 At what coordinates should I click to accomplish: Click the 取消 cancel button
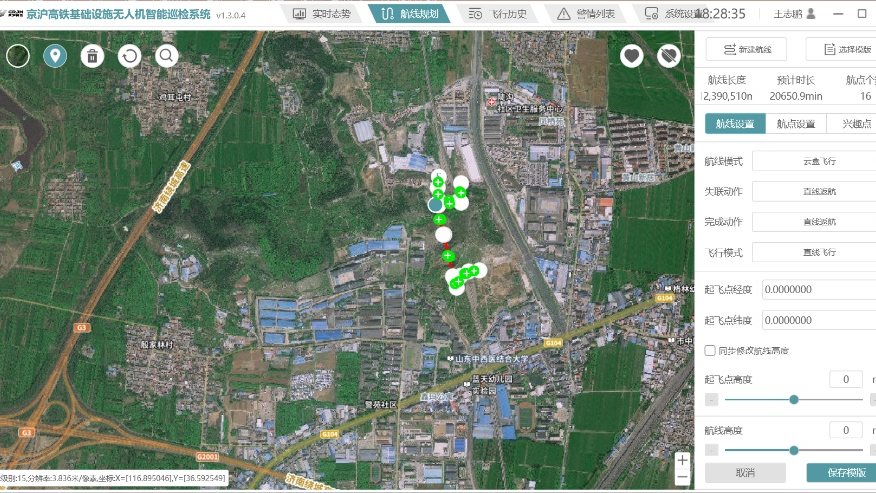745,473
